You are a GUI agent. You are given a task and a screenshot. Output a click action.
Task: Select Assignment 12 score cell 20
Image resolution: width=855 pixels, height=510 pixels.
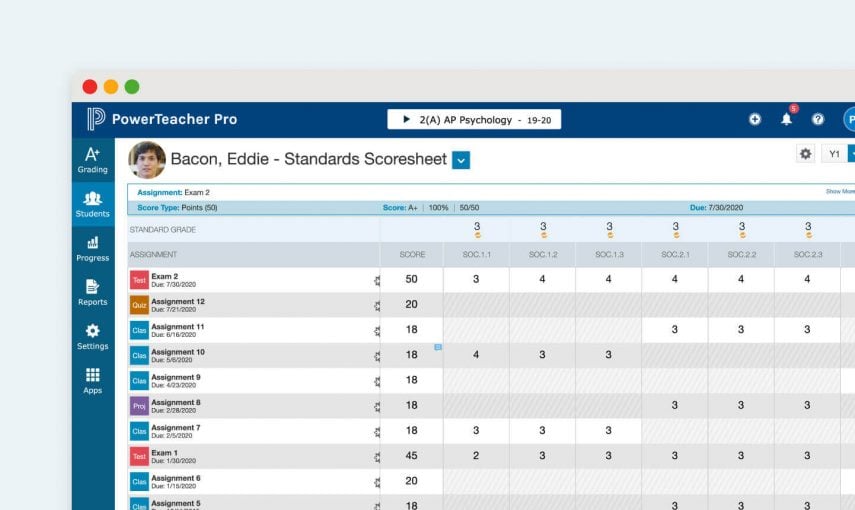click(x=412, y=304)
